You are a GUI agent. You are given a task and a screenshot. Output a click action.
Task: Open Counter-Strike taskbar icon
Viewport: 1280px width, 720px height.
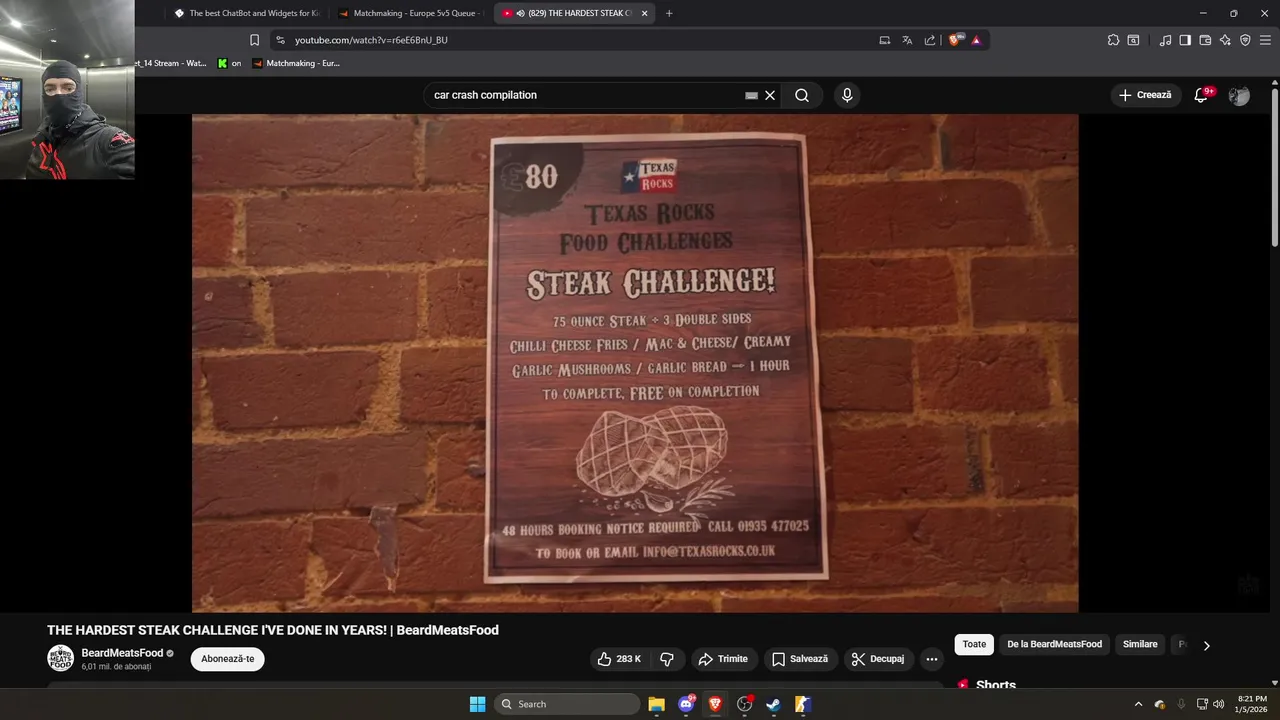(802, 704)
